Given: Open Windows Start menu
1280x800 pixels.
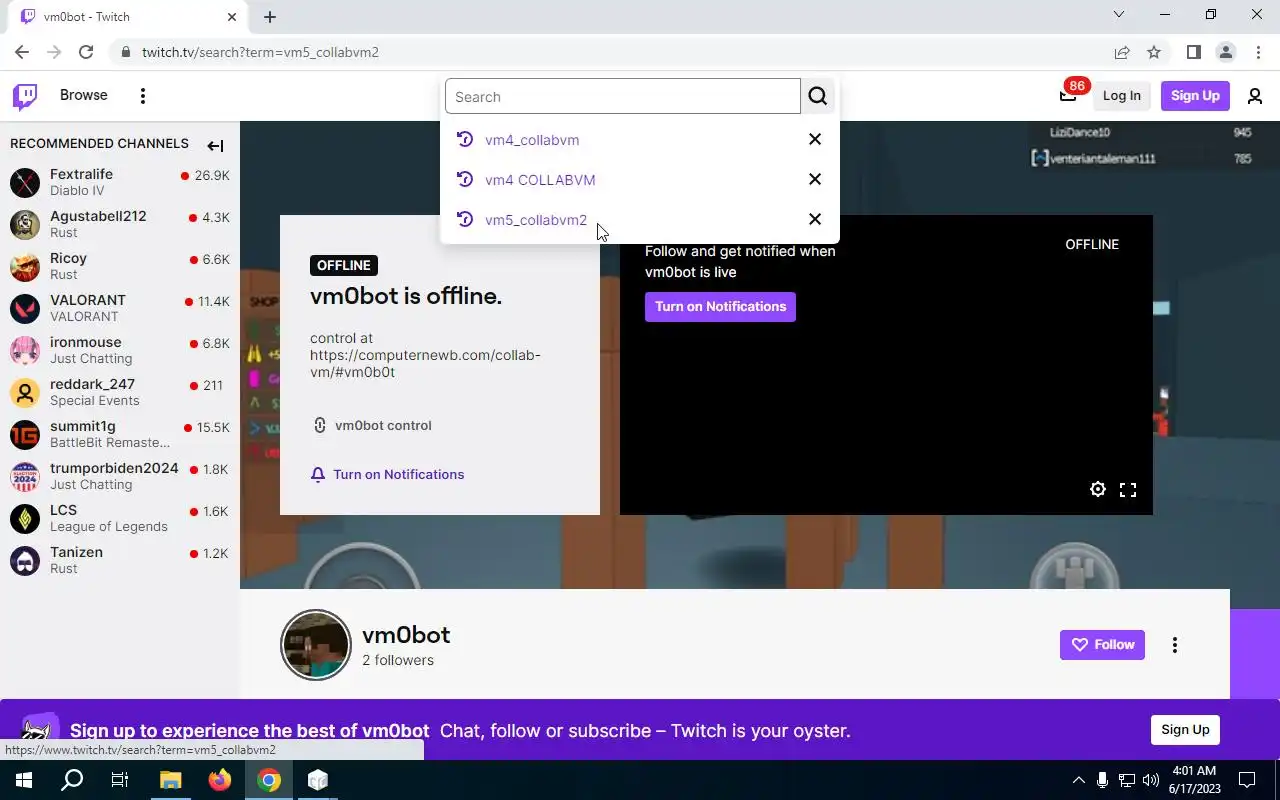Looking at the screenshot, I should point(24,780).
